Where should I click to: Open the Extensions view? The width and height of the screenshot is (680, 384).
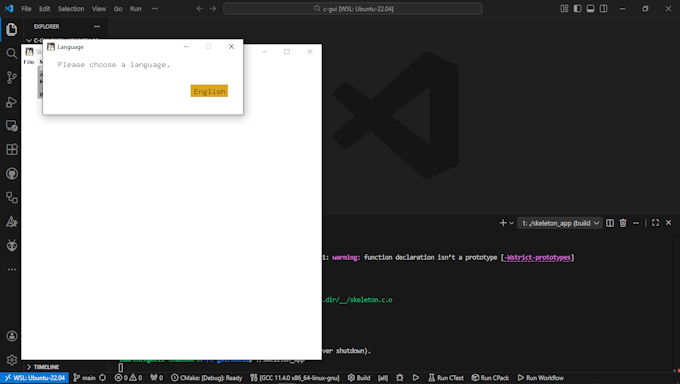coord(12,150)
